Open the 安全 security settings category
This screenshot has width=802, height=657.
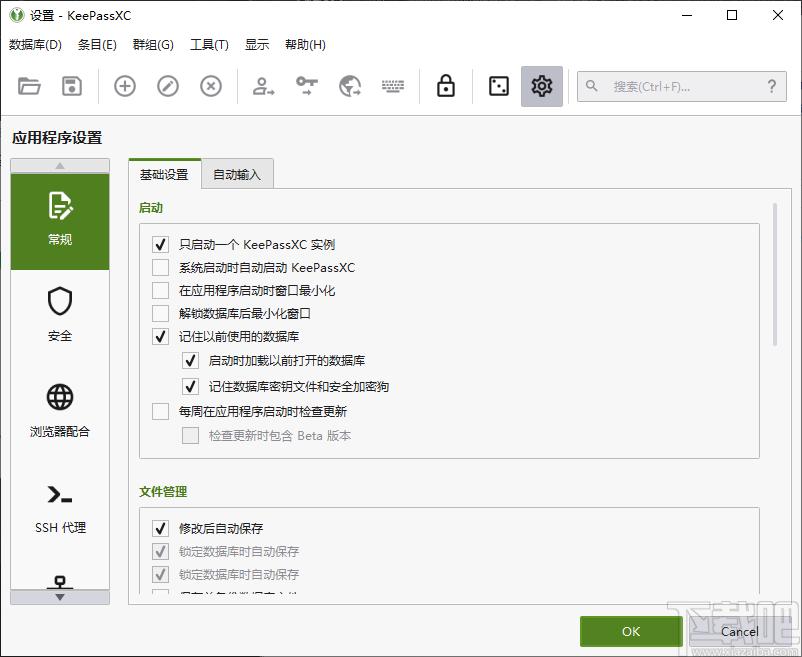pos(60,314)
